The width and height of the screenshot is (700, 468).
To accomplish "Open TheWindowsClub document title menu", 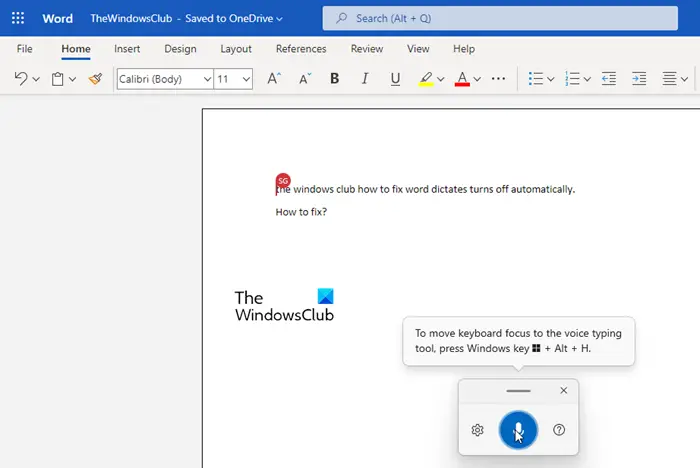I will (187, 18).
